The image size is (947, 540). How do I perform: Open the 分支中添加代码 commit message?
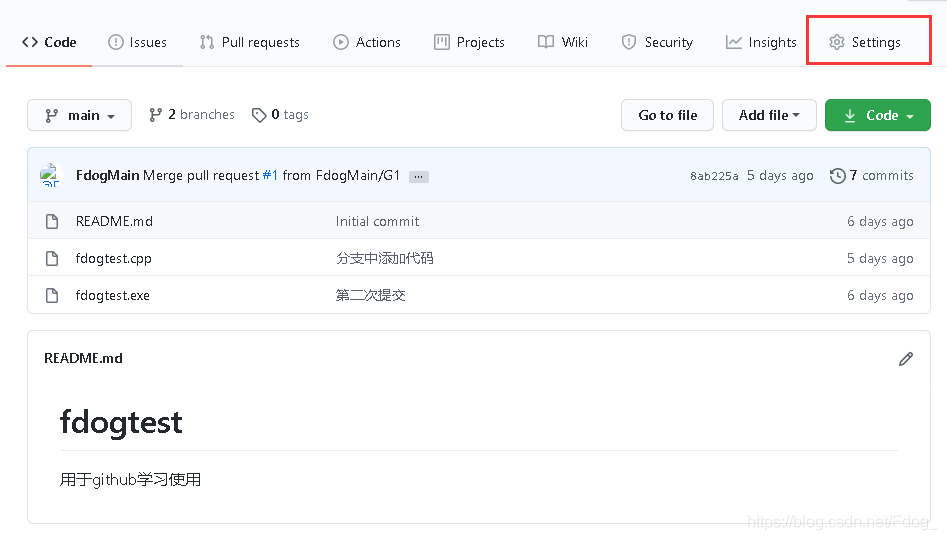tap(385, 259)
